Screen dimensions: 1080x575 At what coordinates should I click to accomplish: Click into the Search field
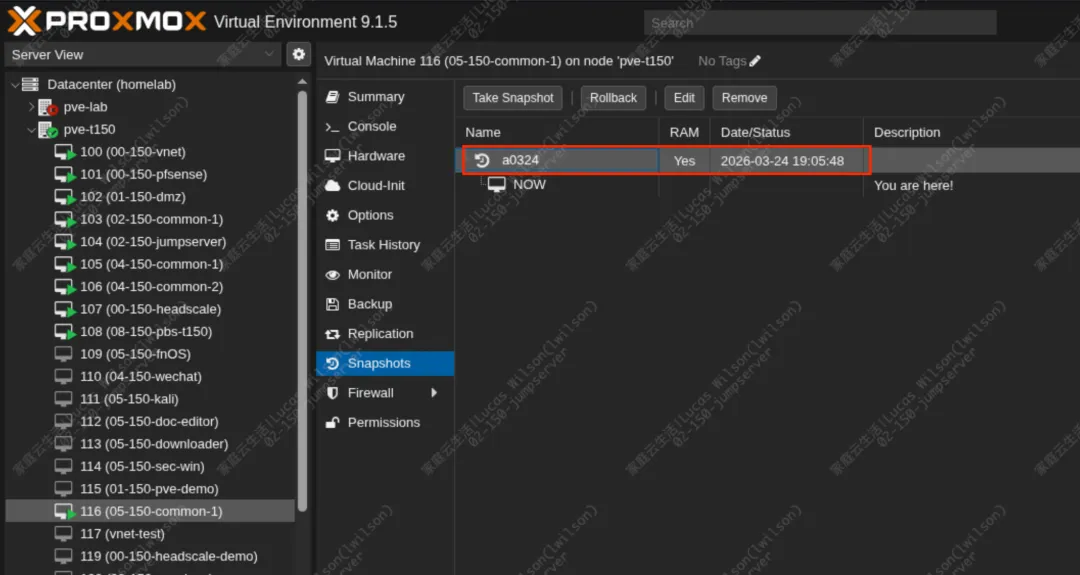[820, 23]
